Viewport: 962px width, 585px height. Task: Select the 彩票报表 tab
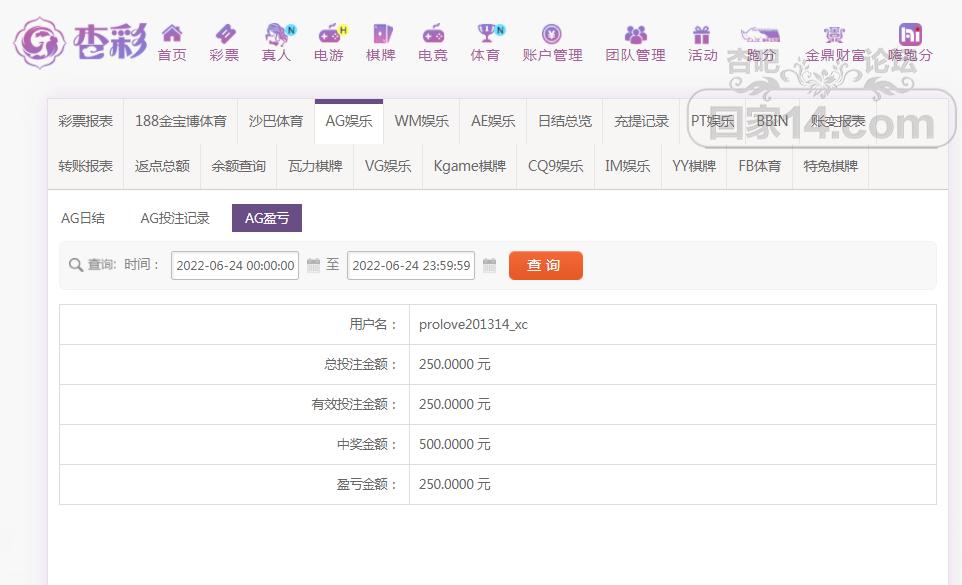click(85, 121)
